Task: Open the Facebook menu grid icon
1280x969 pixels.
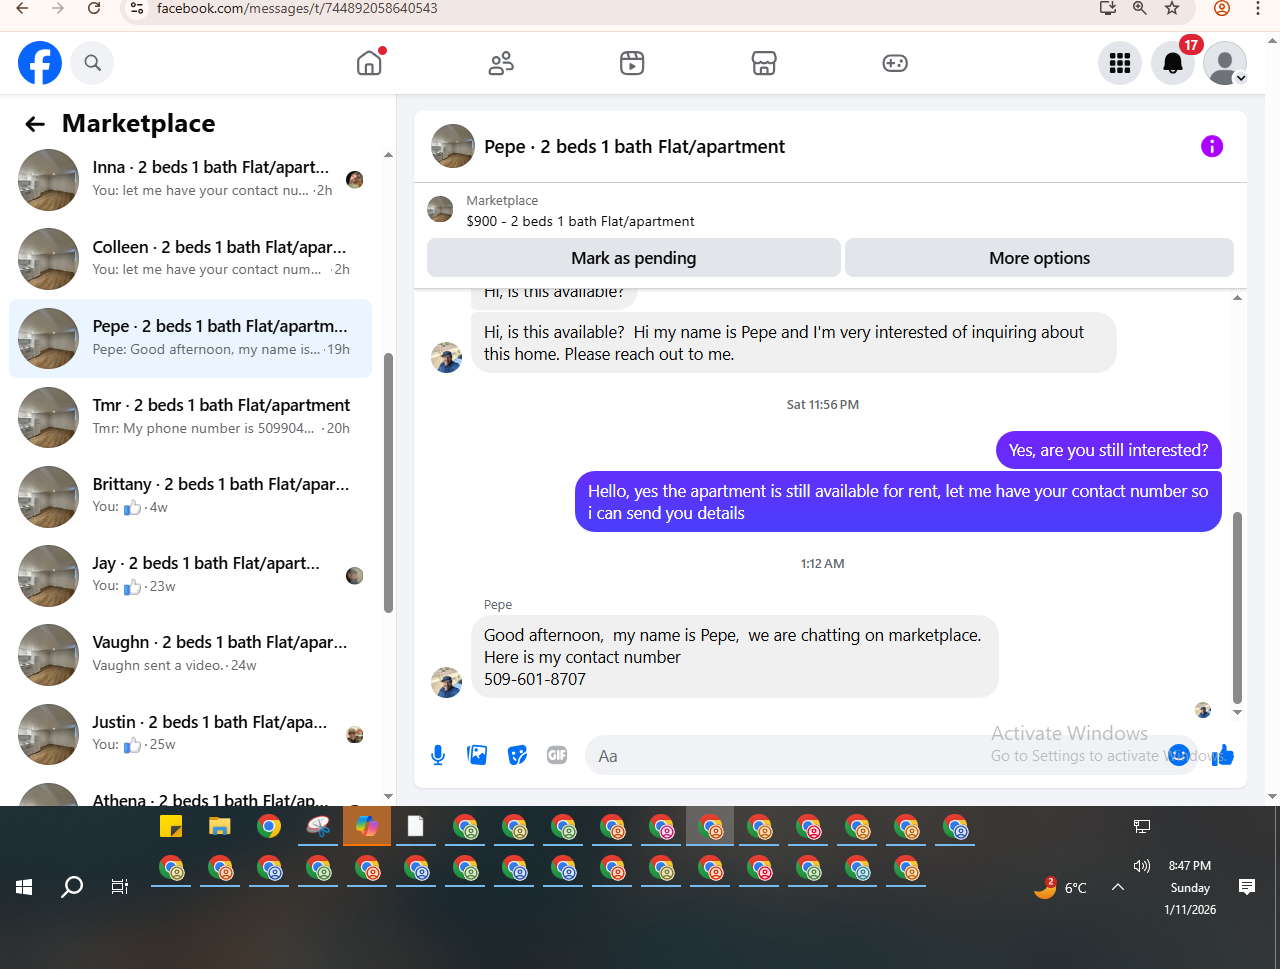Action: [x=1120, y=63]
